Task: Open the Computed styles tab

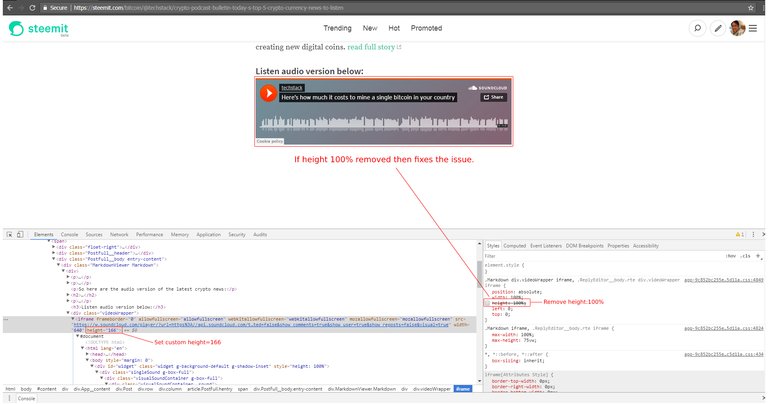Action: 515,245
